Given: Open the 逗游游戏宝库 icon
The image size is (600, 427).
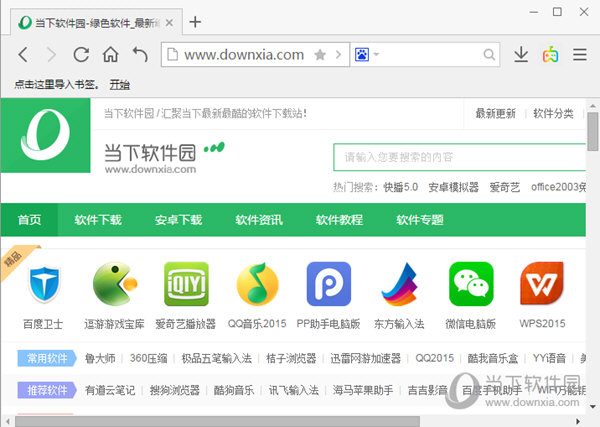Looking at the screenshot, I should pos(115,284).
